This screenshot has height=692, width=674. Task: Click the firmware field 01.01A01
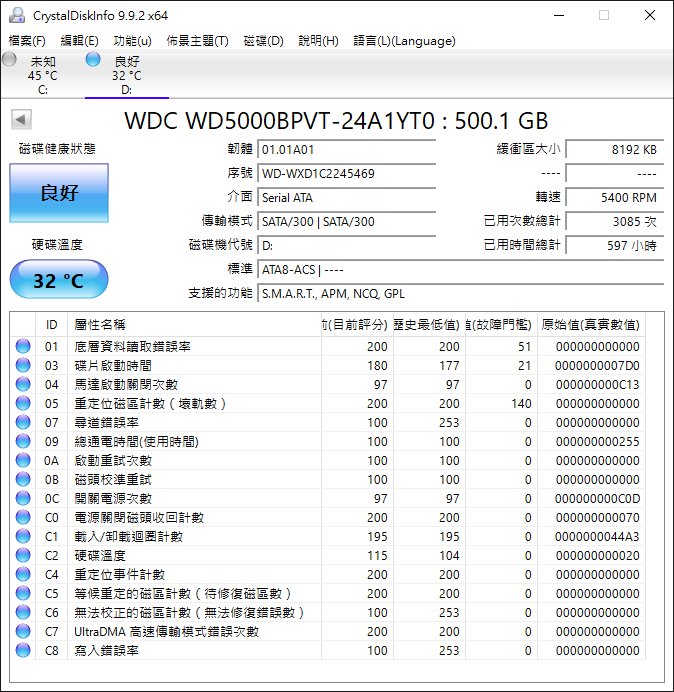click(347, 149)
